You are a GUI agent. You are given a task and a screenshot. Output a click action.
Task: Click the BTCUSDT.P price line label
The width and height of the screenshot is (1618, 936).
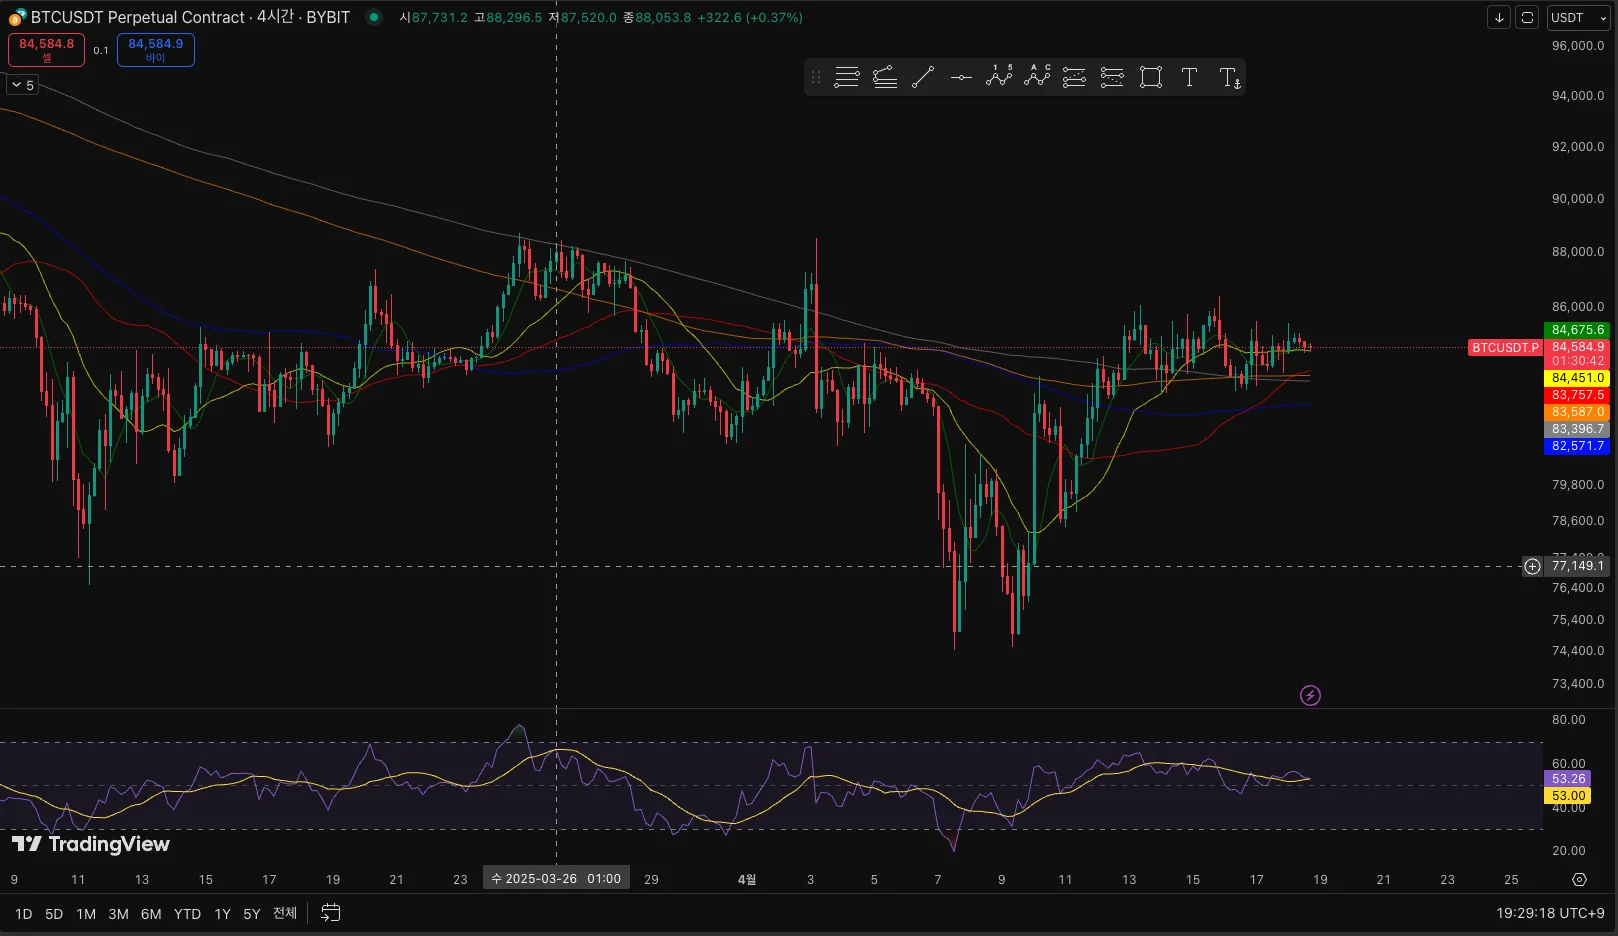[x=1505, y=348]
